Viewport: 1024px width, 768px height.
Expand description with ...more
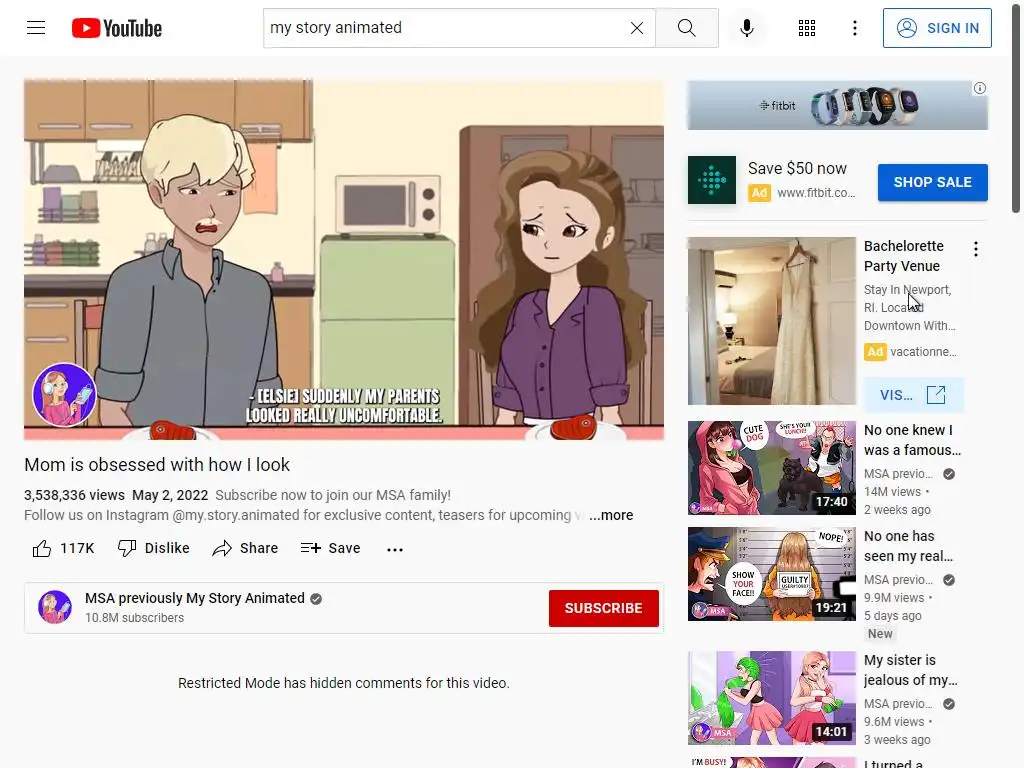[611, 515]
